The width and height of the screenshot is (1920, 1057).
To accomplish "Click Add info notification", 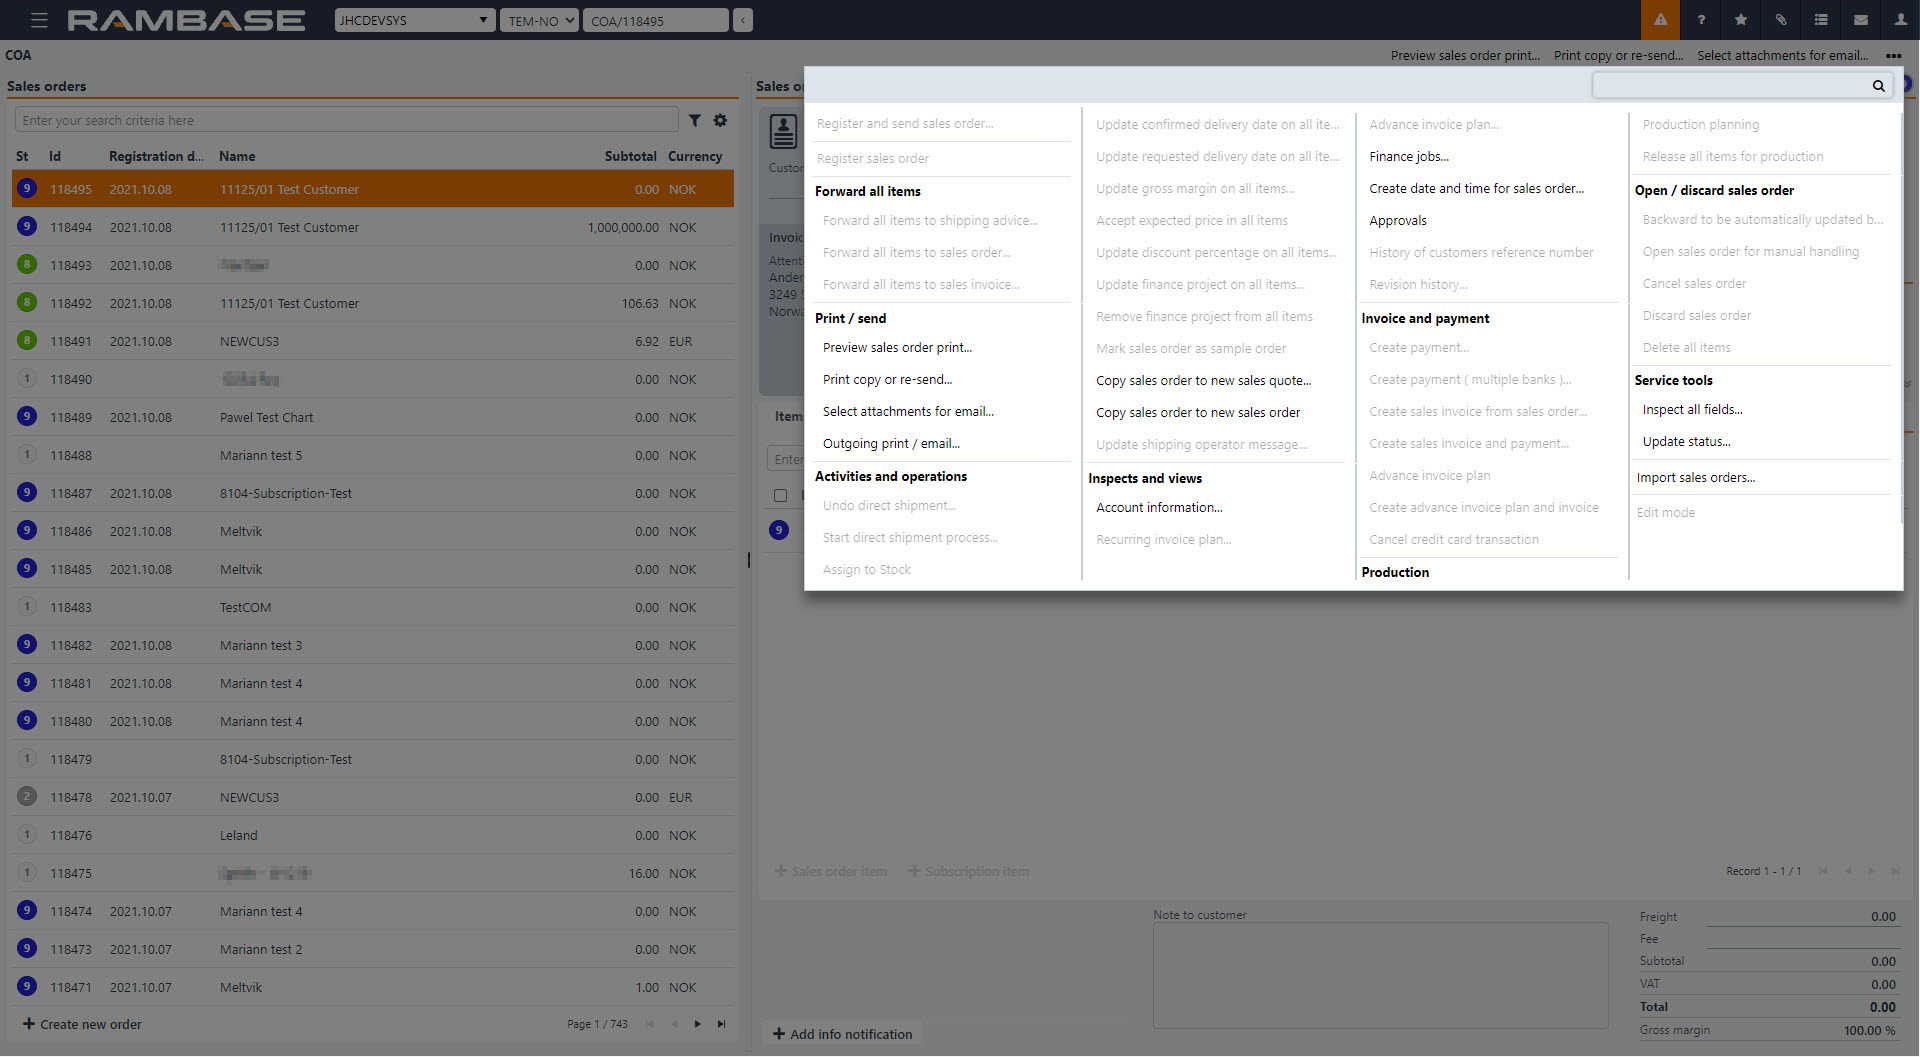I will (x=842, y=1033).
